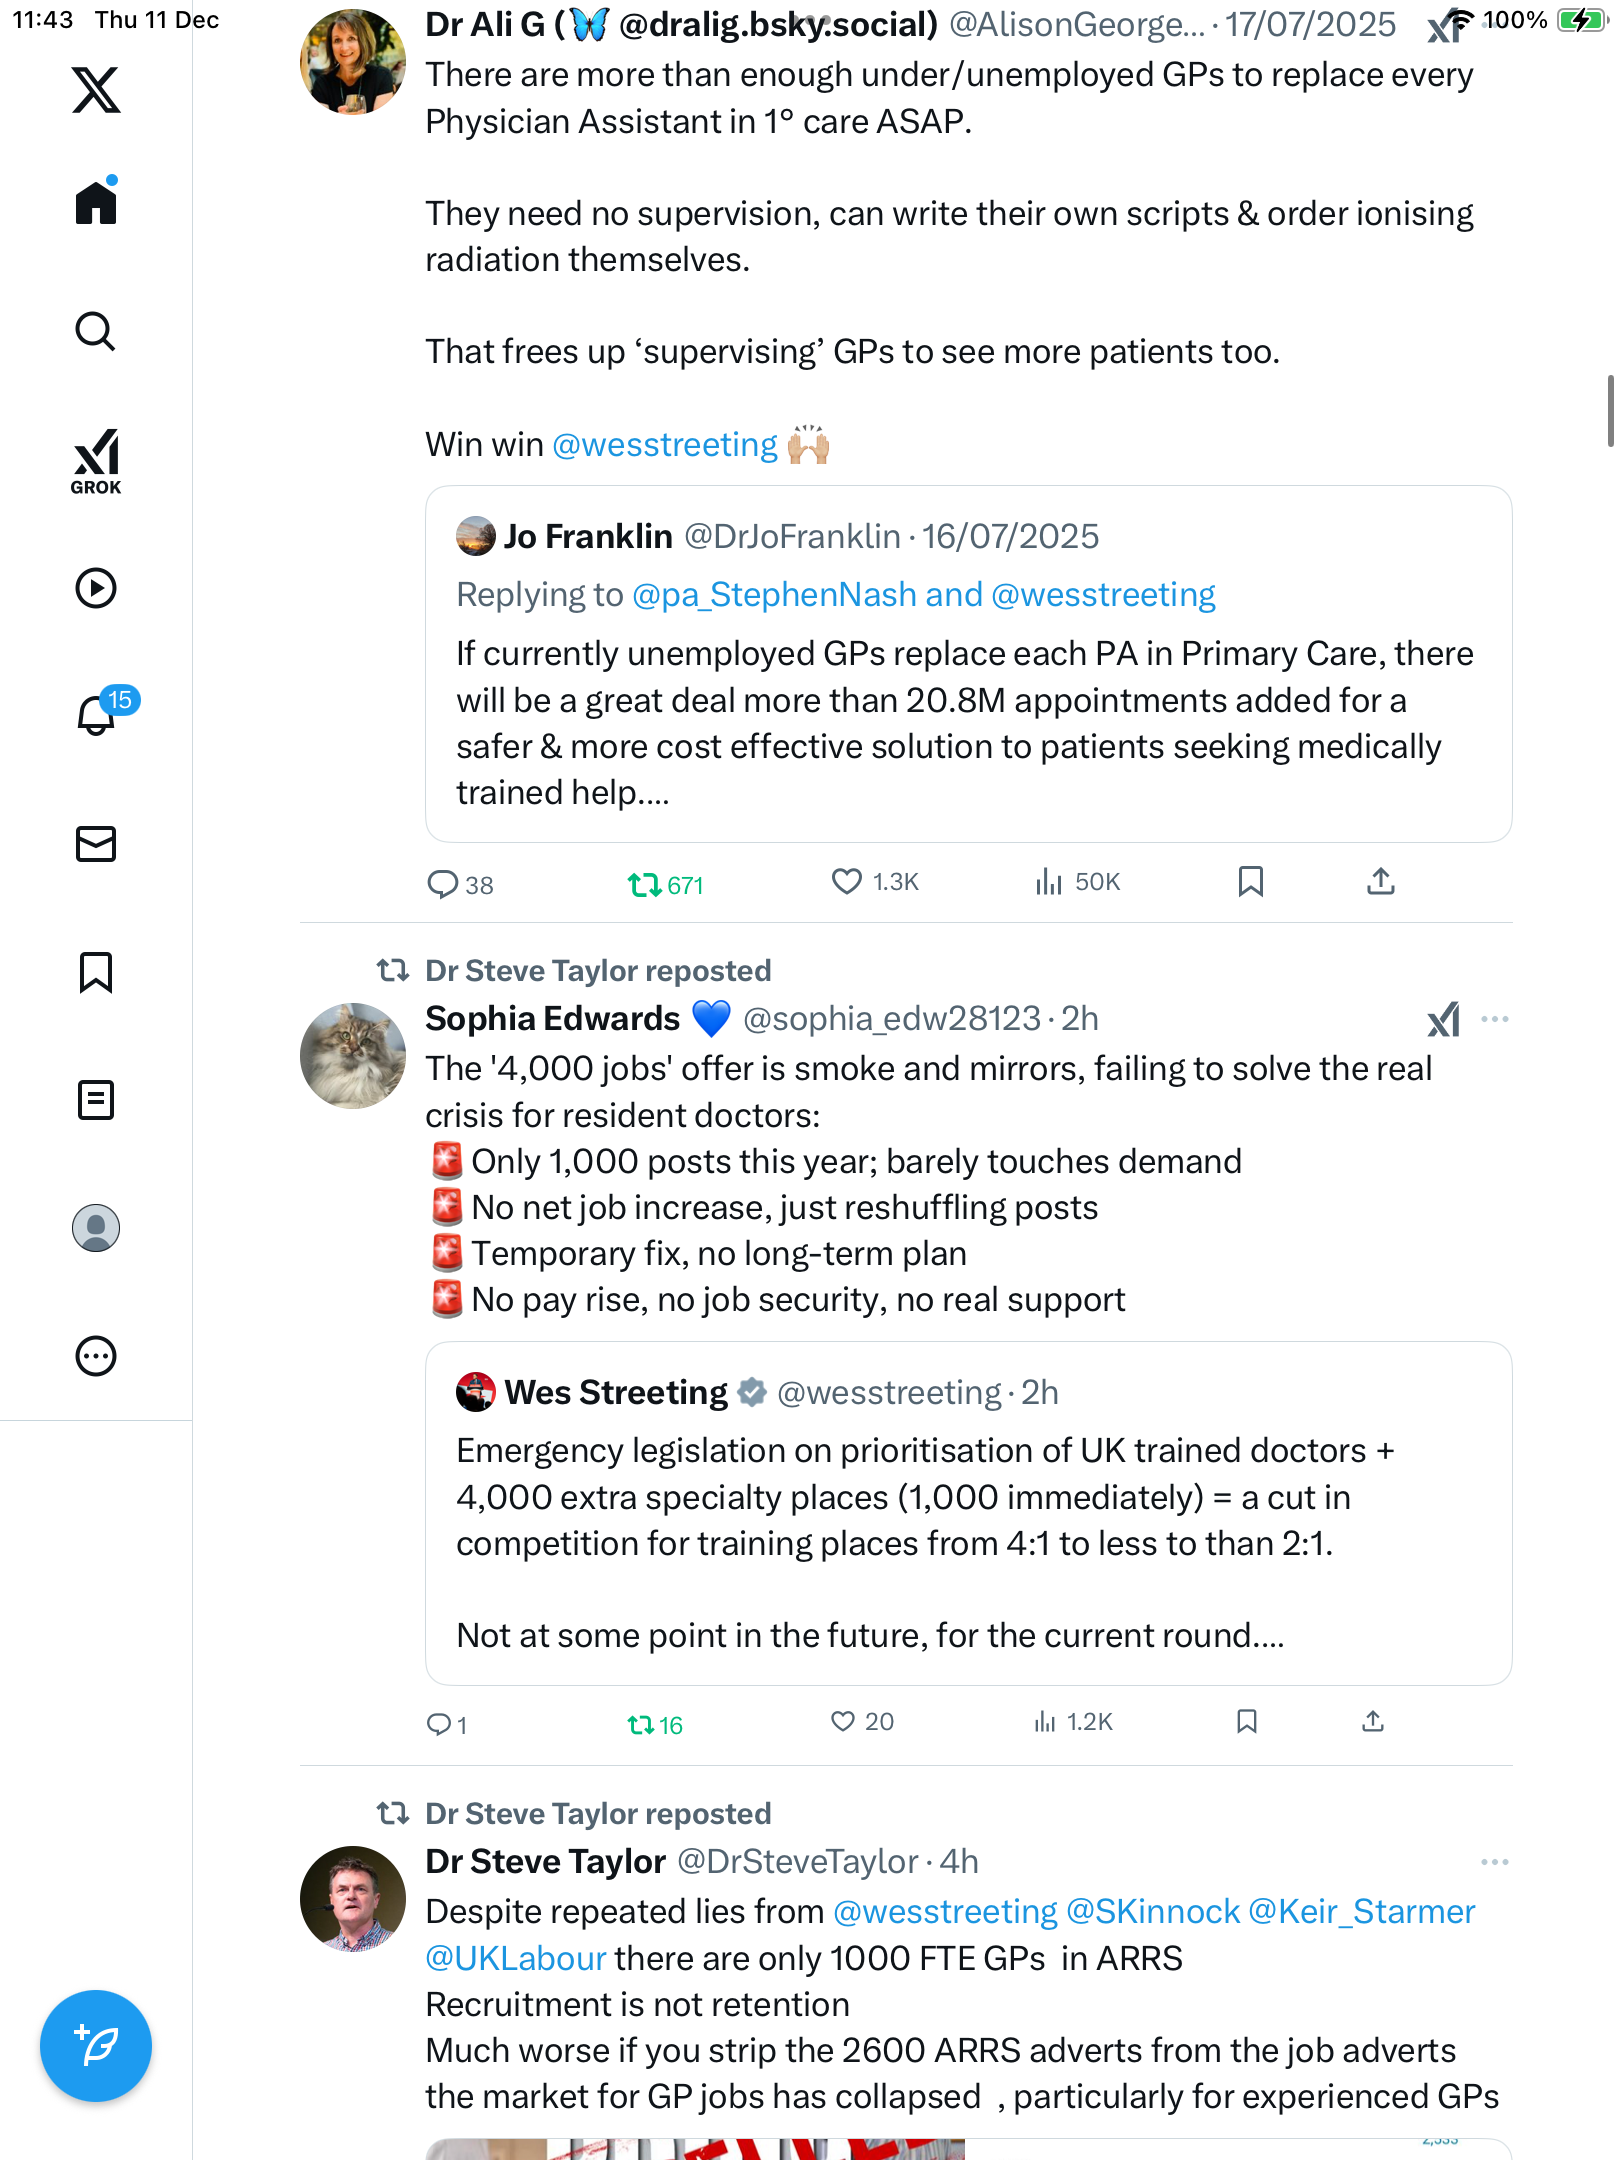Open the video tab play icon
The height and width of the screenshot is (2160, 1620).
click(x=96, y=588)
